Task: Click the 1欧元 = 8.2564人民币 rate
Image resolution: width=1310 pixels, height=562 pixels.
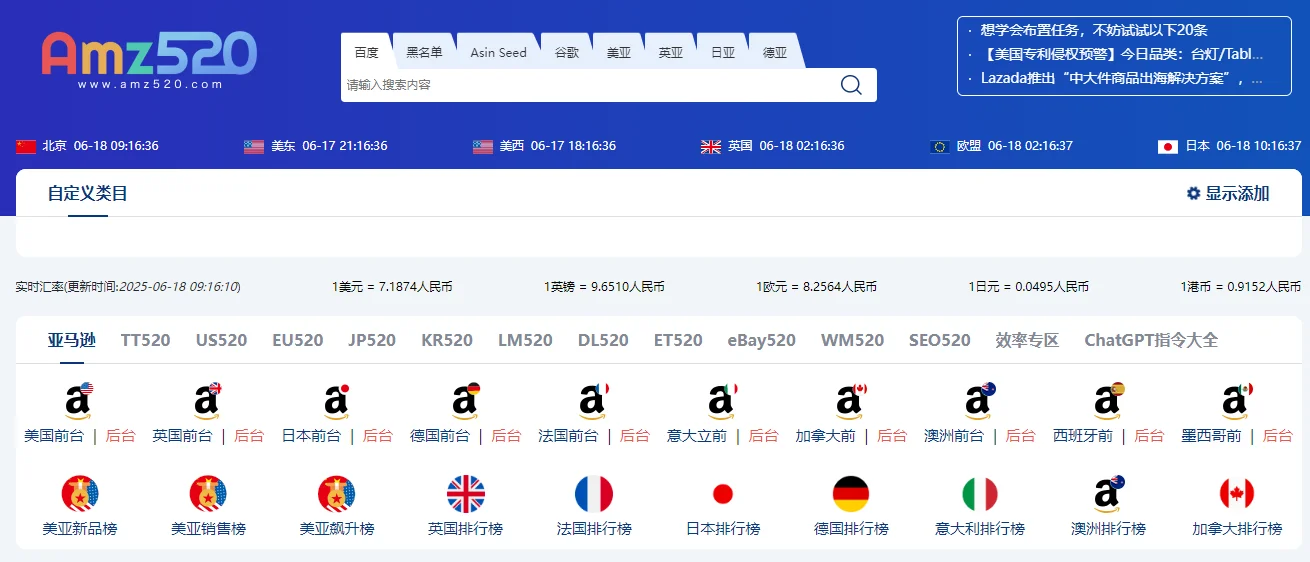Action: [x=817, y=286]
